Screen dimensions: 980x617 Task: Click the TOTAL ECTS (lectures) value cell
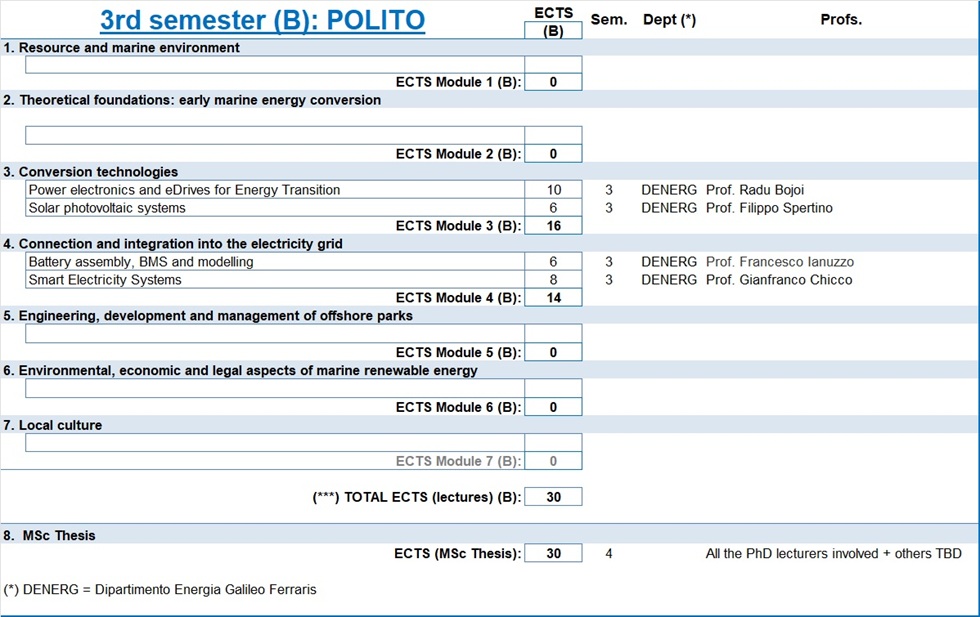553,497
